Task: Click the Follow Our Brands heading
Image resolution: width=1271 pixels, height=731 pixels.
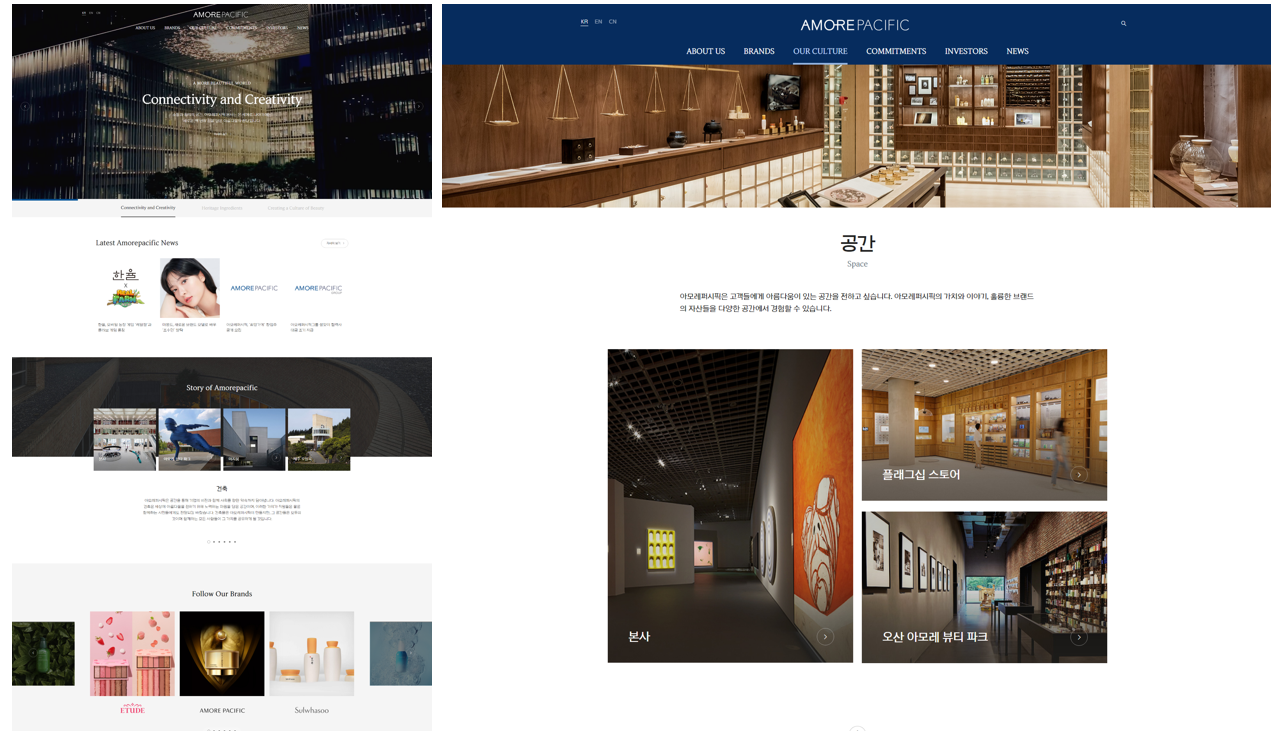Action: 222,594
